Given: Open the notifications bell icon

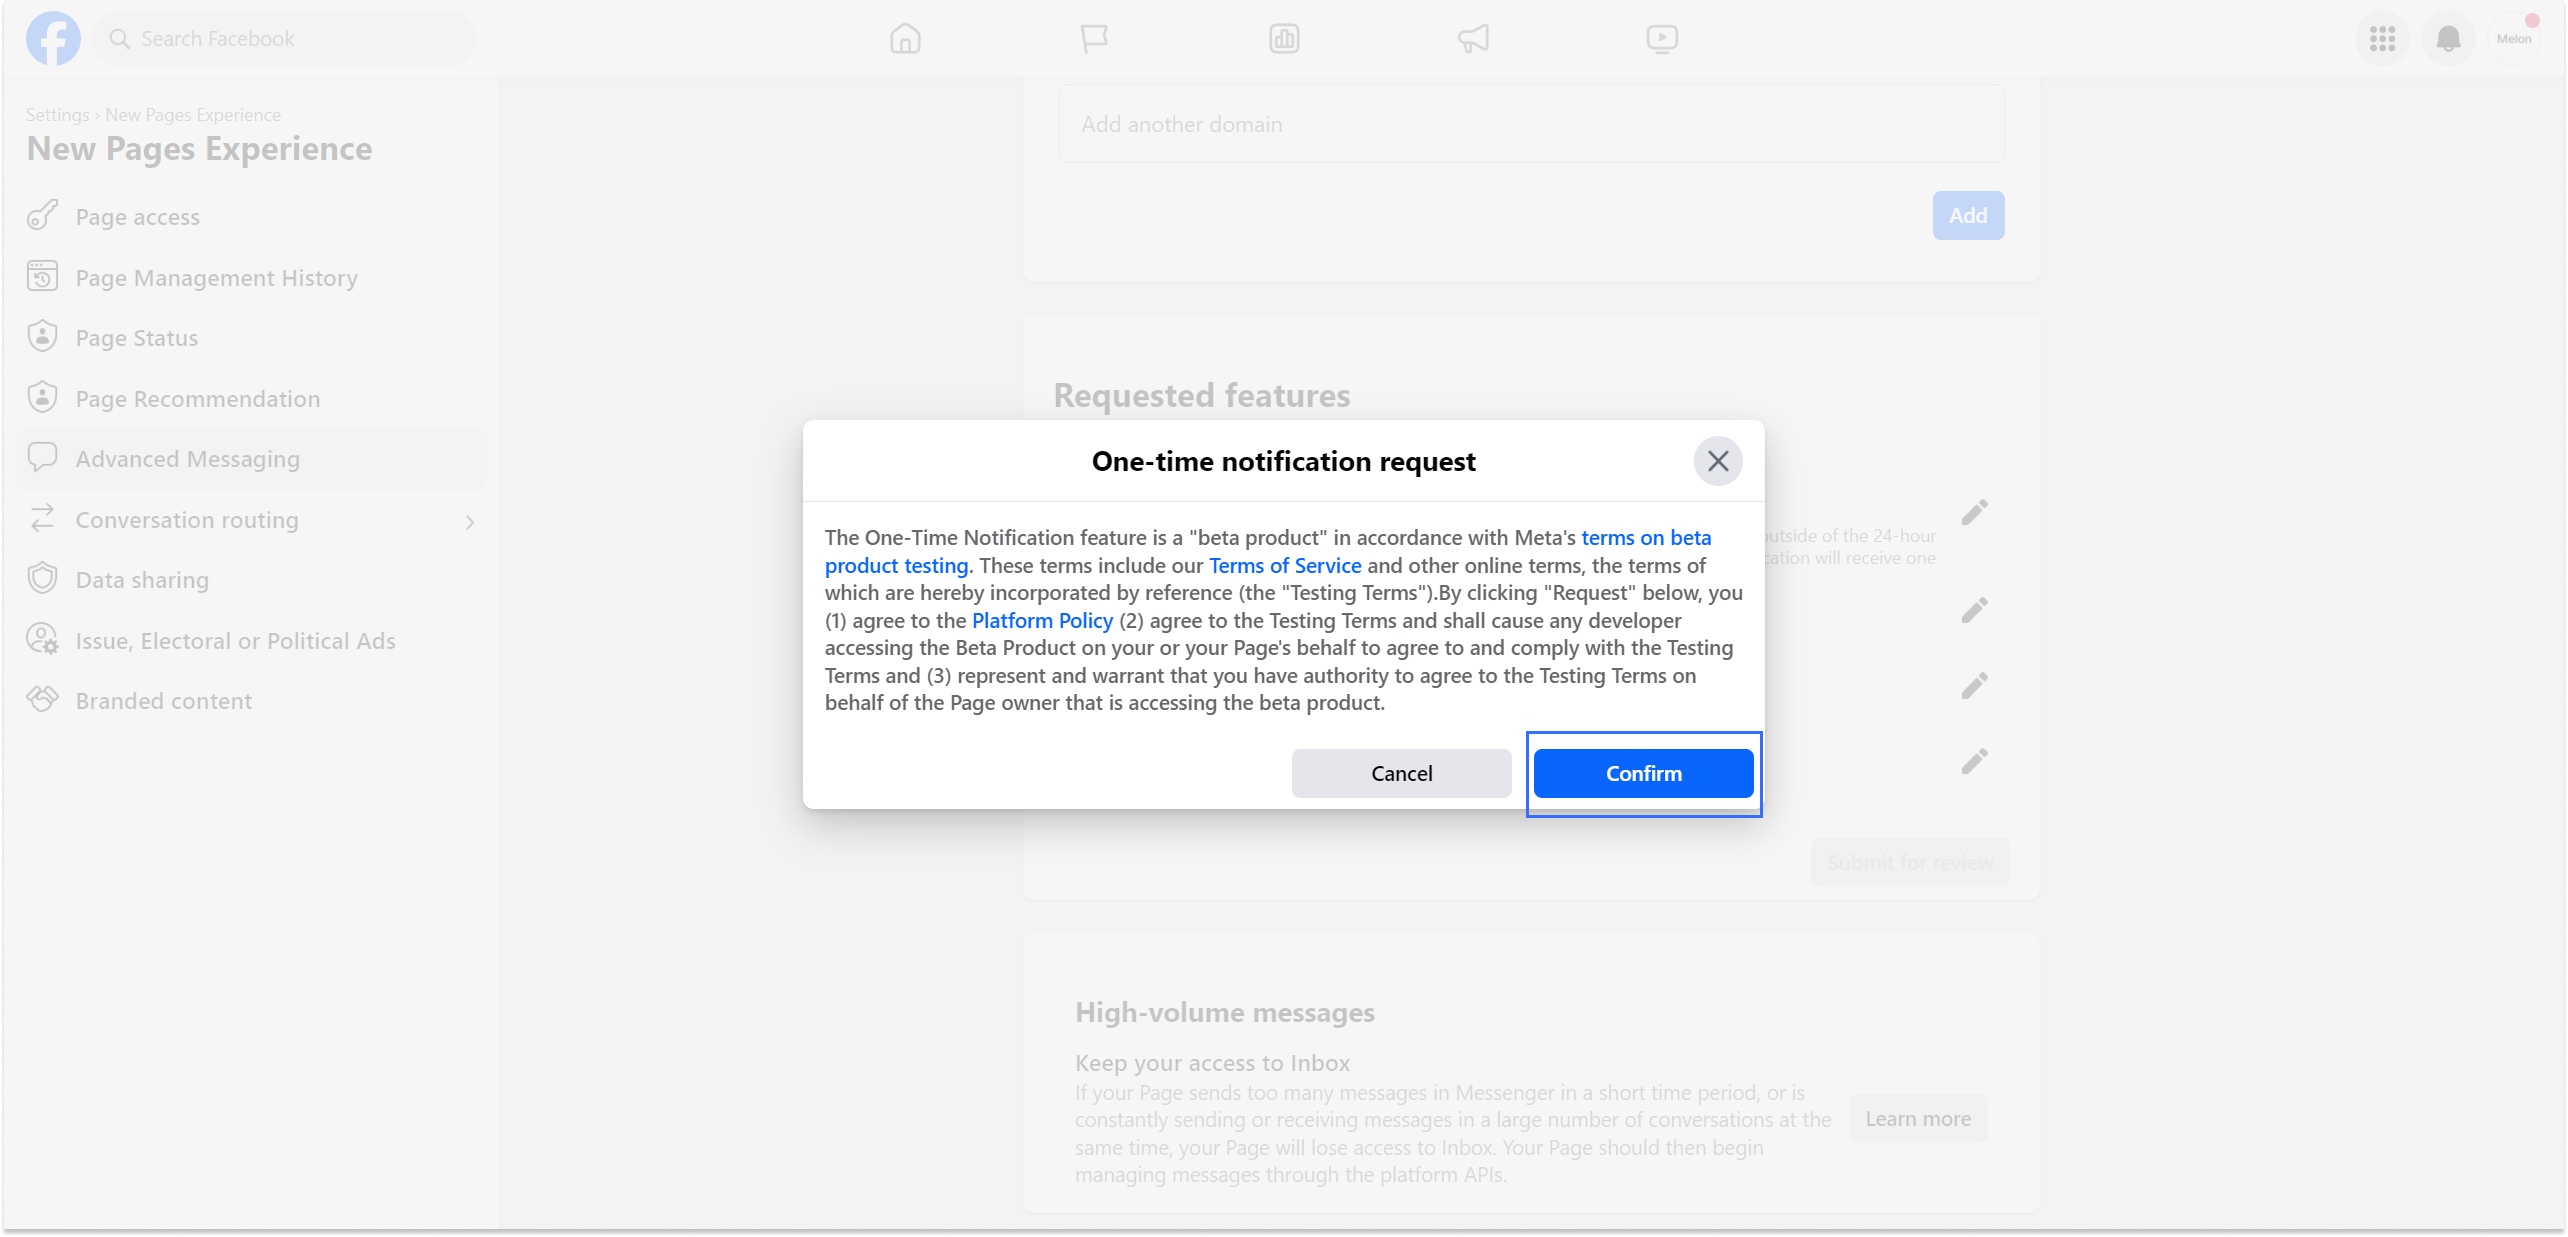Looking at the screenshot, I should (2448, 39).
